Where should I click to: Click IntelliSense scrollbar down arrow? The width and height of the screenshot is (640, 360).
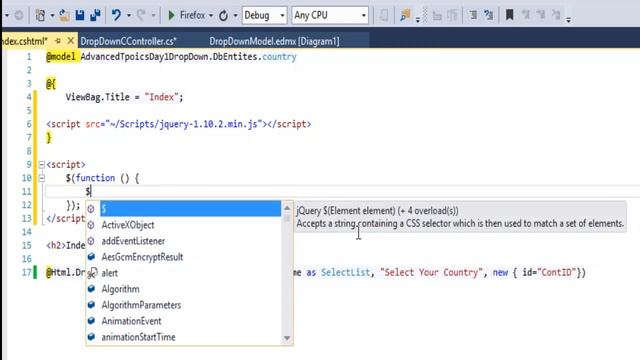coord(287,338)
